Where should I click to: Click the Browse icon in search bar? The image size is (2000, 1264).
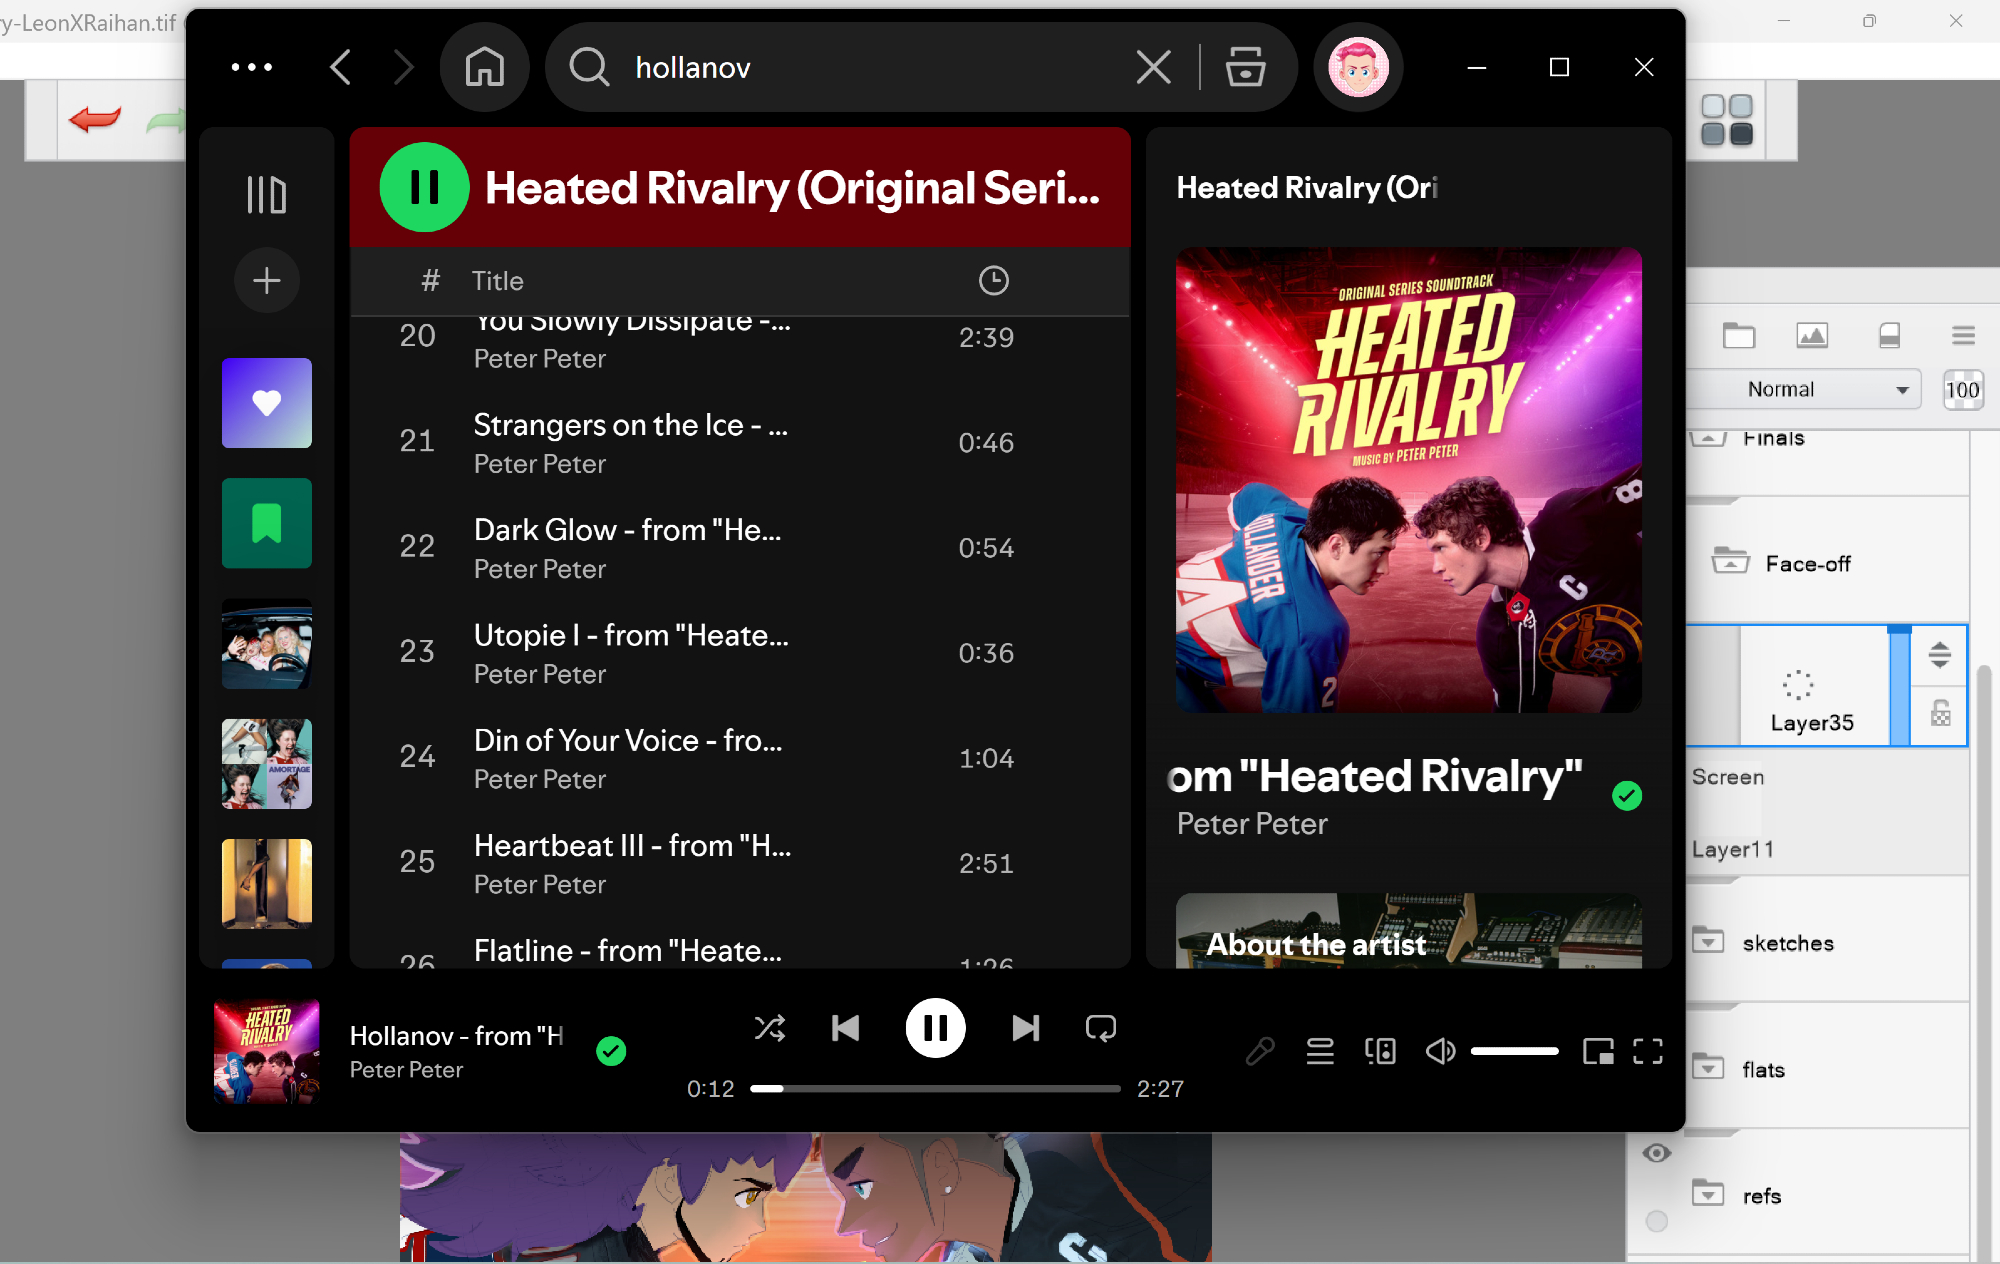point(1245,68)
